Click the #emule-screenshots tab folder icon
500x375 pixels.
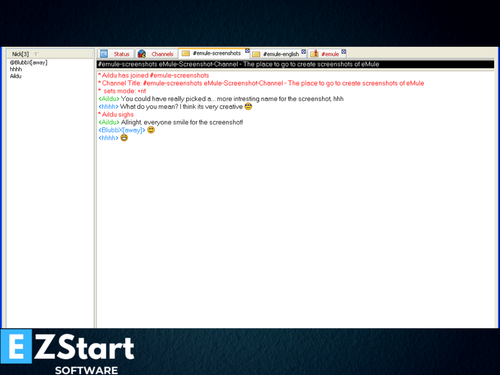click(186, 53)
